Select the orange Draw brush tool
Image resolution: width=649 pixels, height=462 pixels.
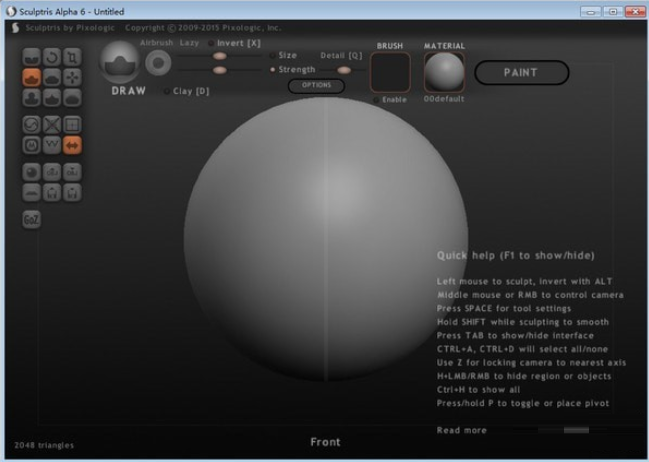(31, 77)
